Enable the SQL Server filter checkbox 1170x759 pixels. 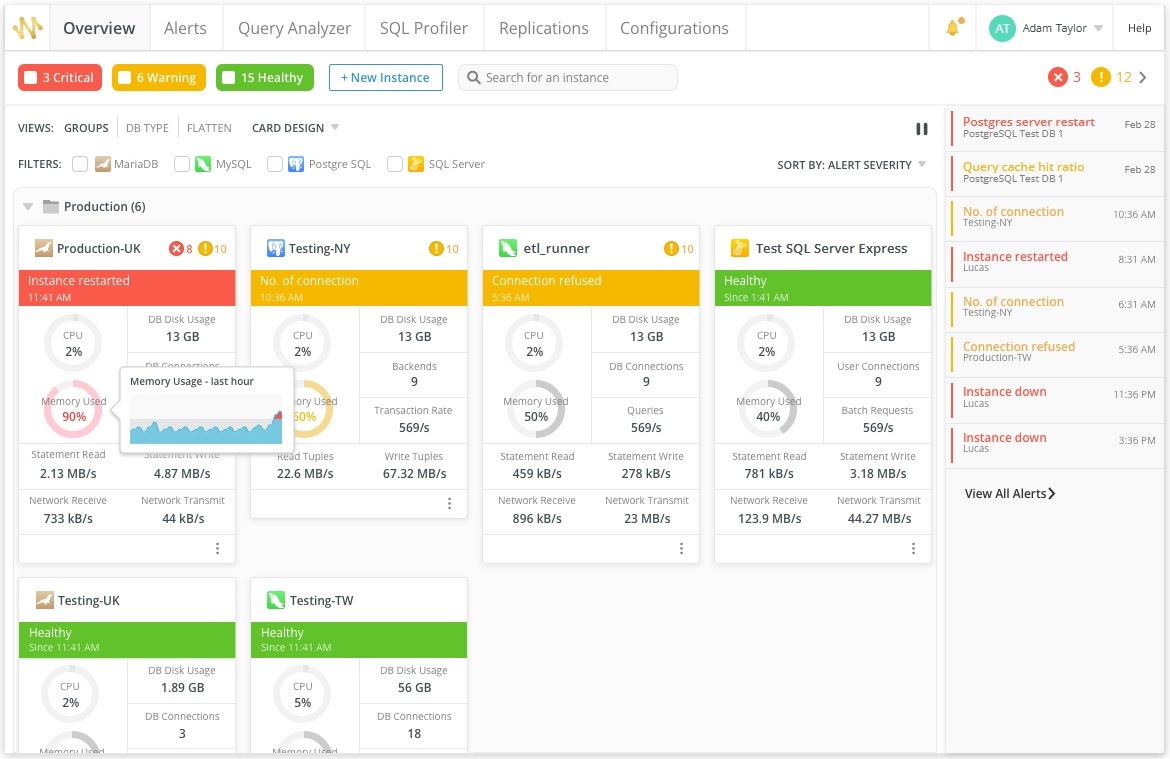coord(395,164)
